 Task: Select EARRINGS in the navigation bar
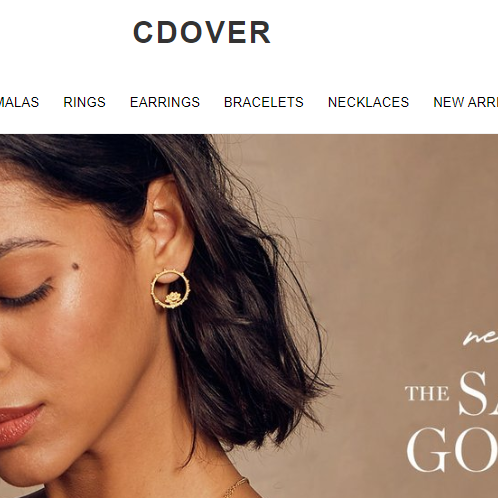click(165, 102)
